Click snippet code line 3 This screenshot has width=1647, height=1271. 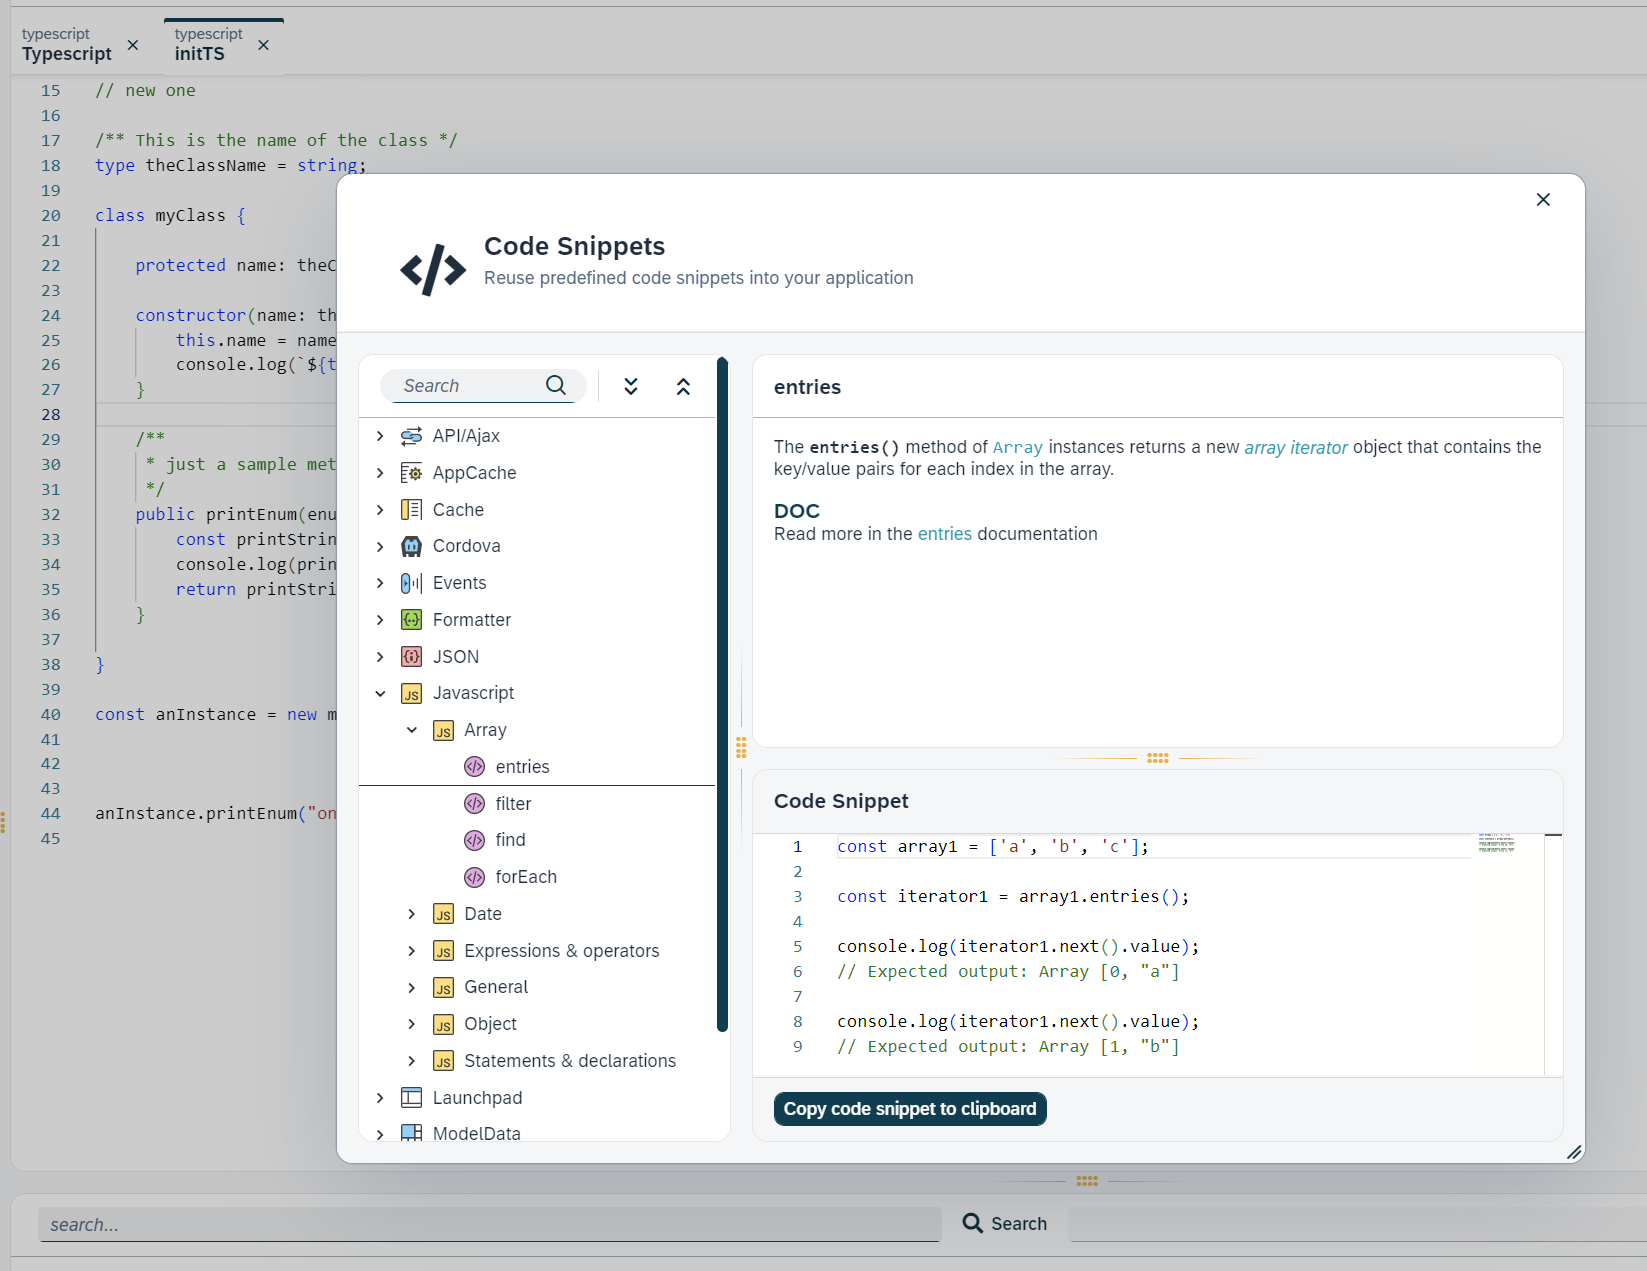pyautogui.click(x=1013, y=897)
